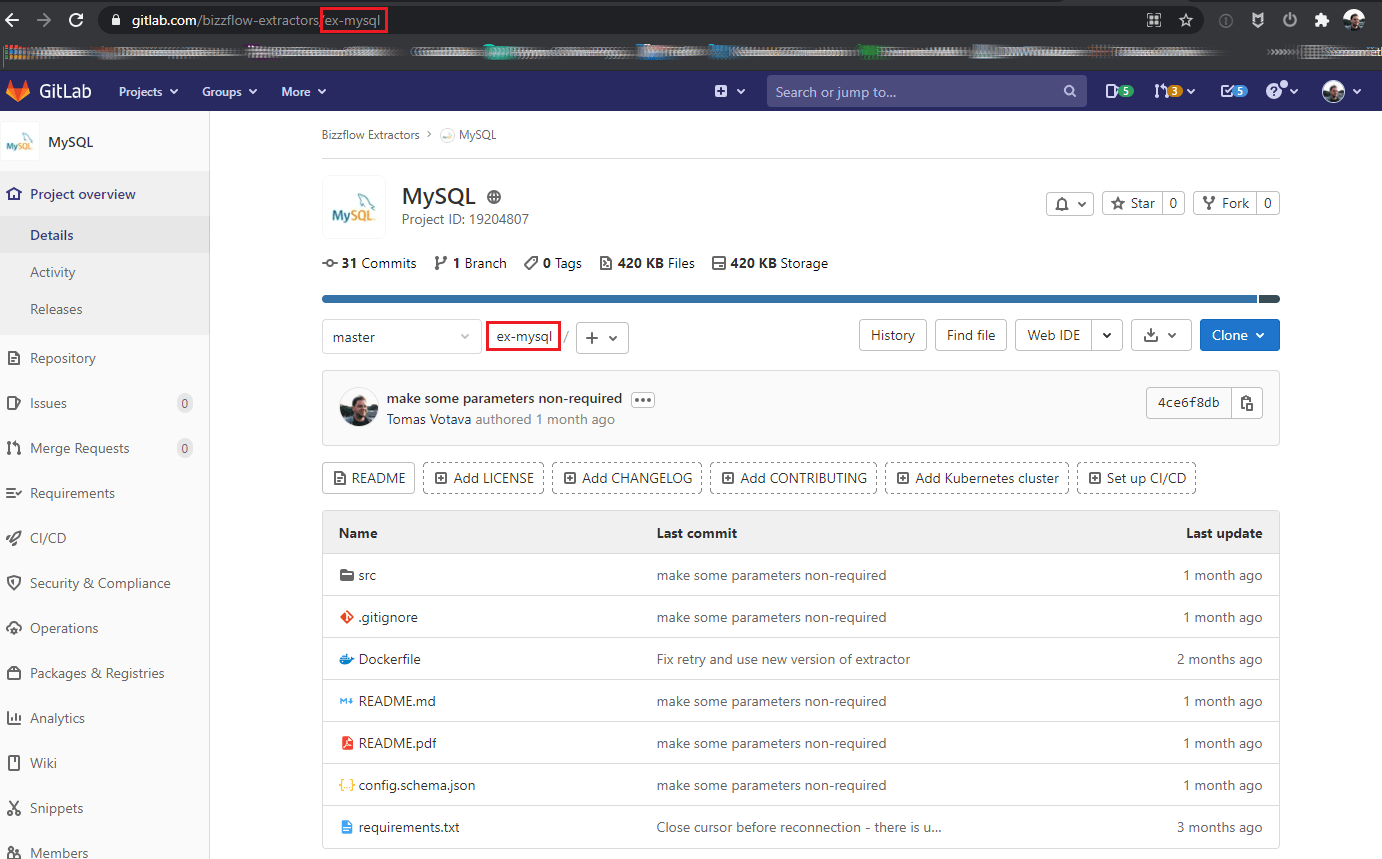Click the README button
Image resolution: width=1382 pixels, height=859 pixels.
coord(369,478)
